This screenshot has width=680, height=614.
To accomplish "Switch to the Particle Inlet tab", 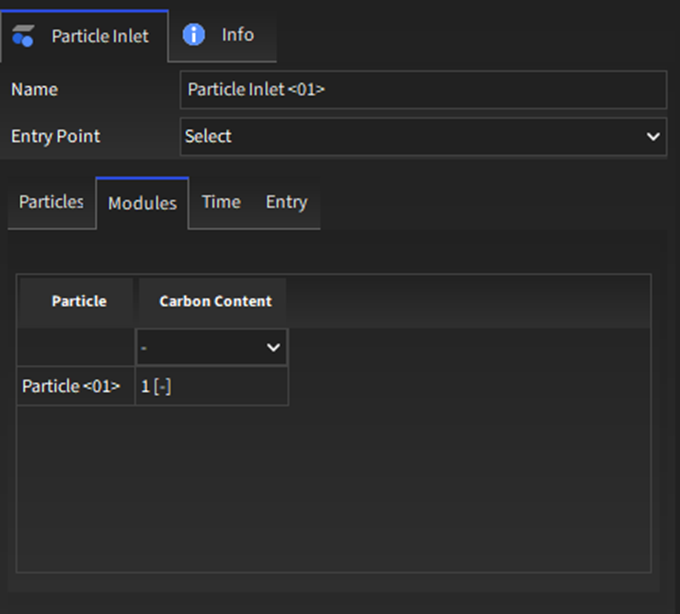I will [x=85, y=36].
